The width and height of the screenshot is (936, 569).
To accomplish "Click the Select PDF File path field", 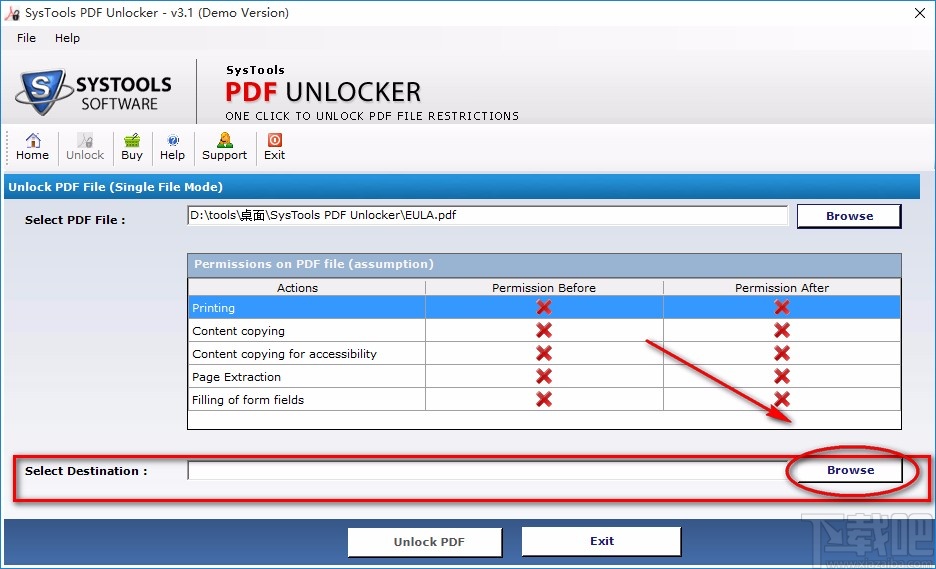I will [487, 216].
